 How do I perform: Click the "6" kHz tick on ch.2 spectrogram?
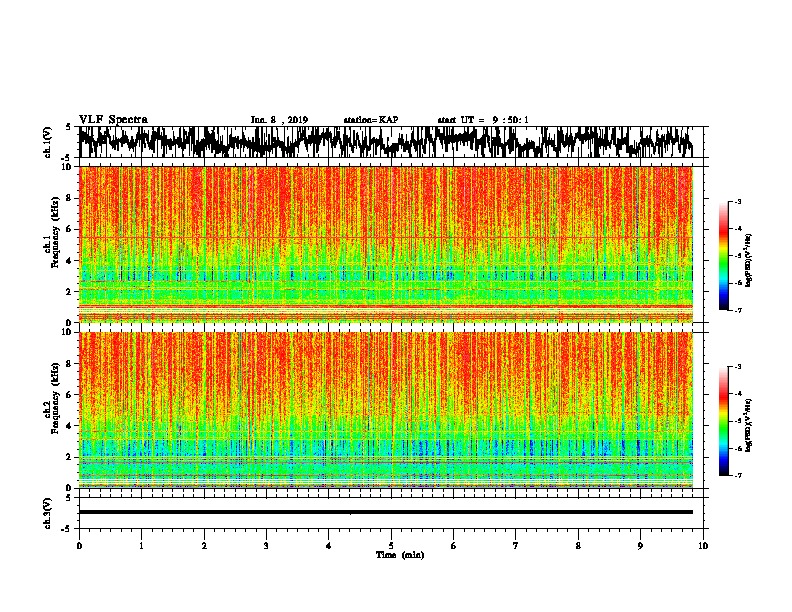(x=70, y=394)
